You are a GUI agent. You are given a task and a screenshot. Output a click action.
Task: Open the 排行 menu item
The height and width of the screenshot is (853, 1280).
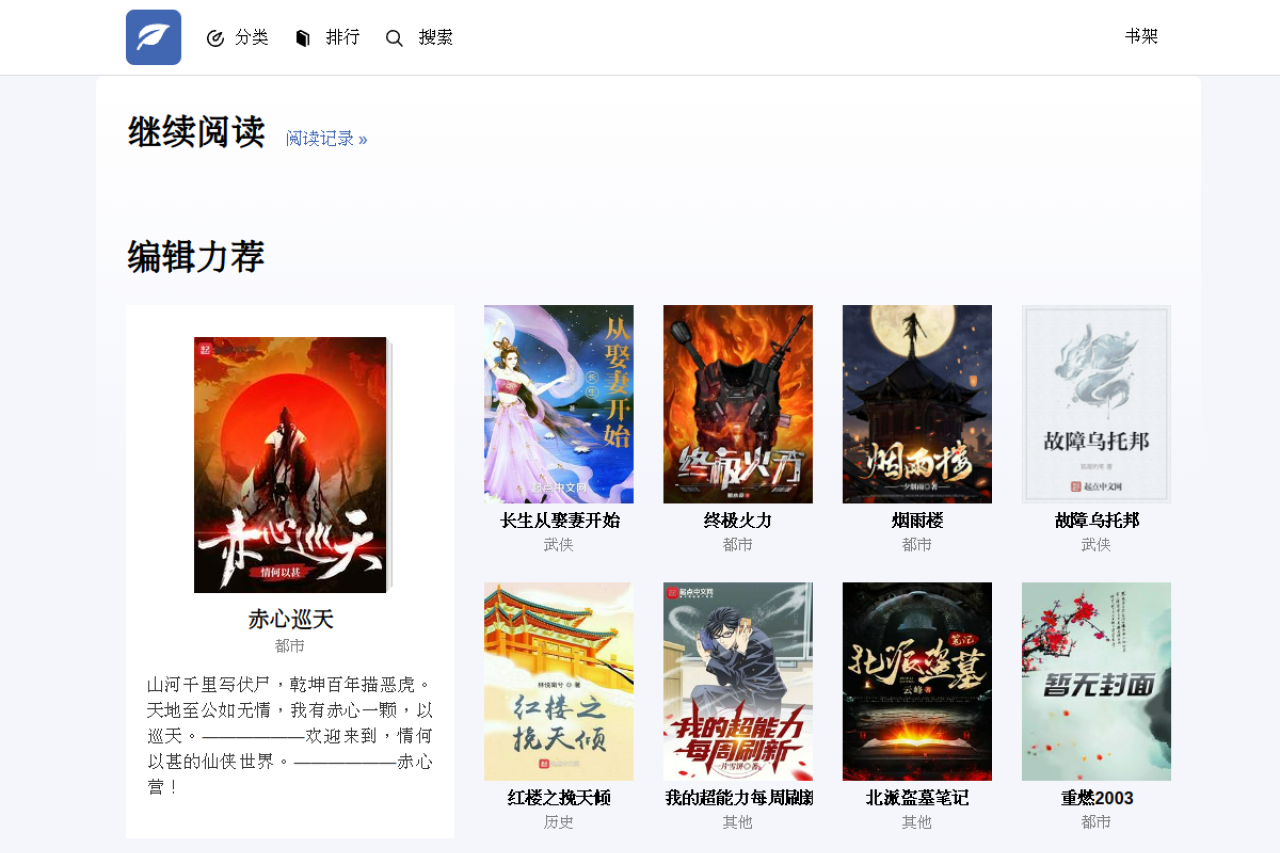(x=343, y=37)
